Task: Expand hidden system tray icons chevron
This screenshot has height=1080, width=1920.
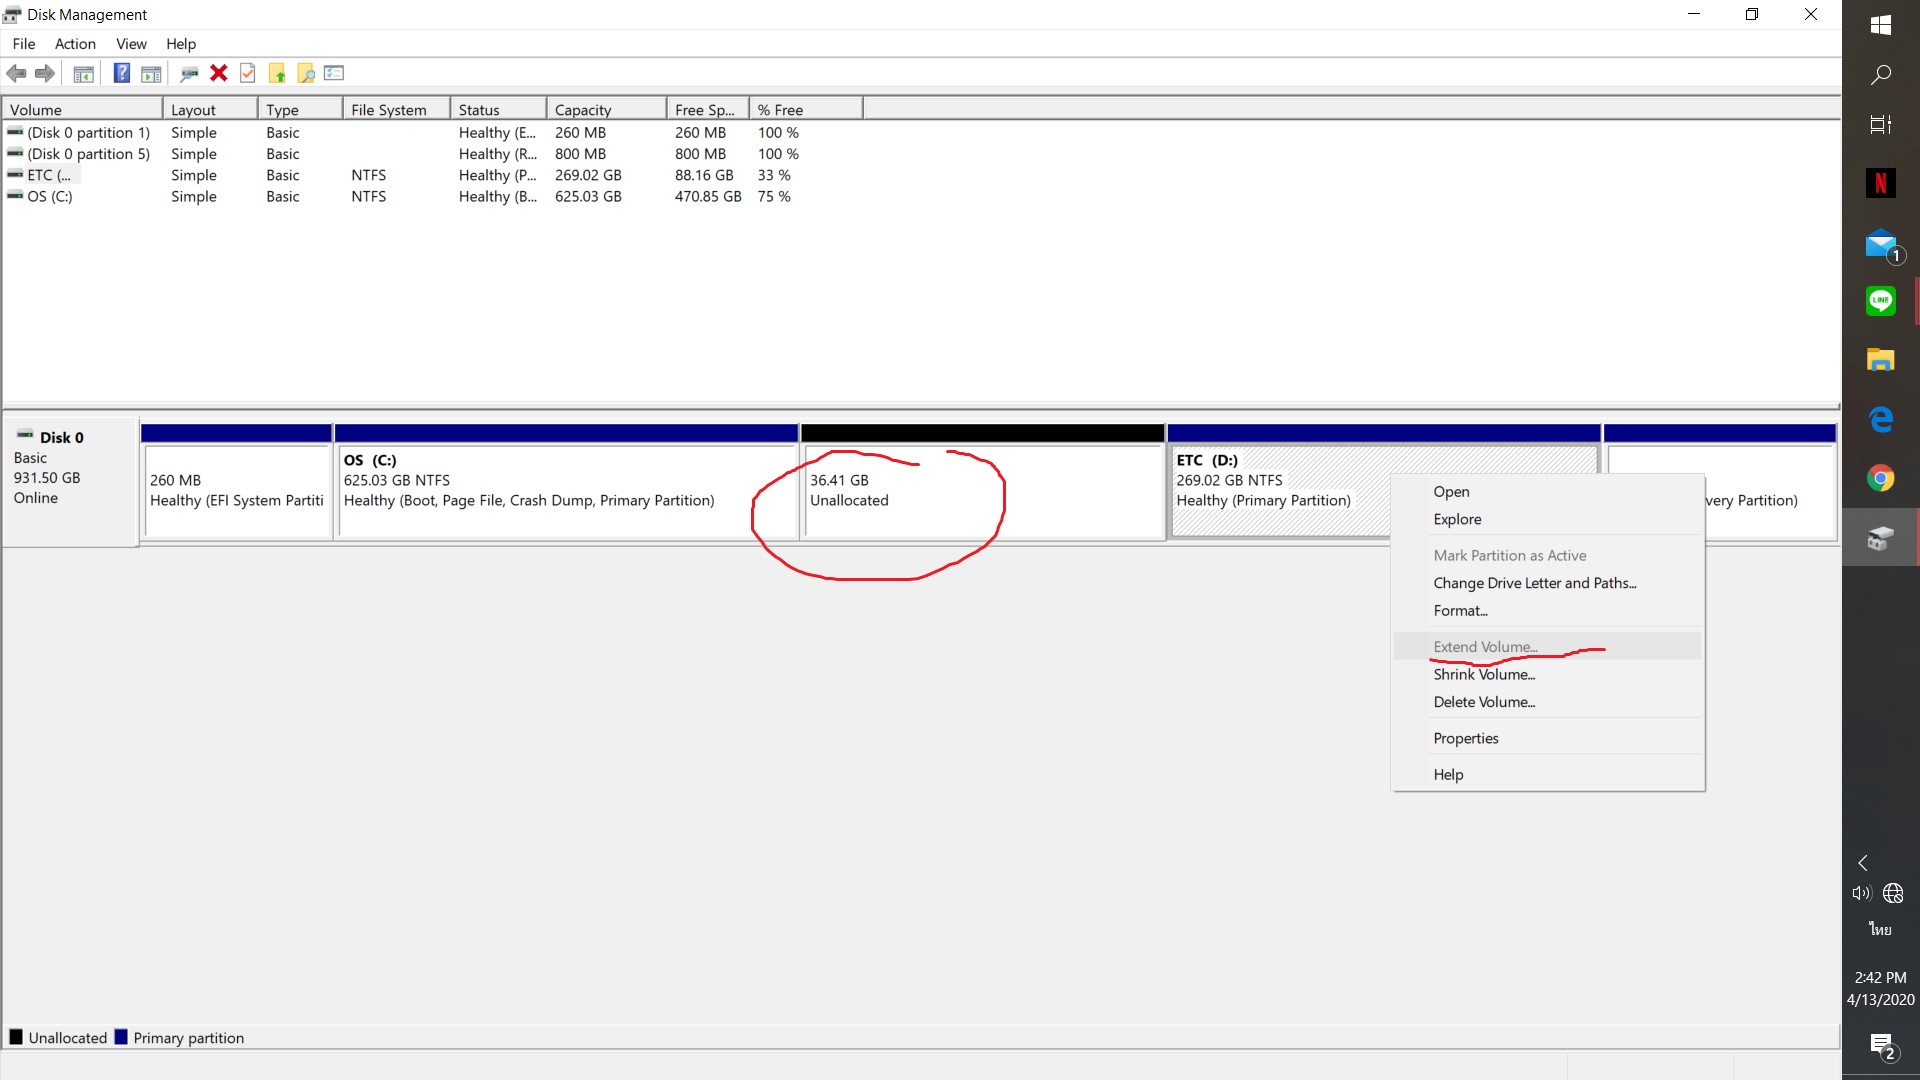Action: coord(1863,863)
